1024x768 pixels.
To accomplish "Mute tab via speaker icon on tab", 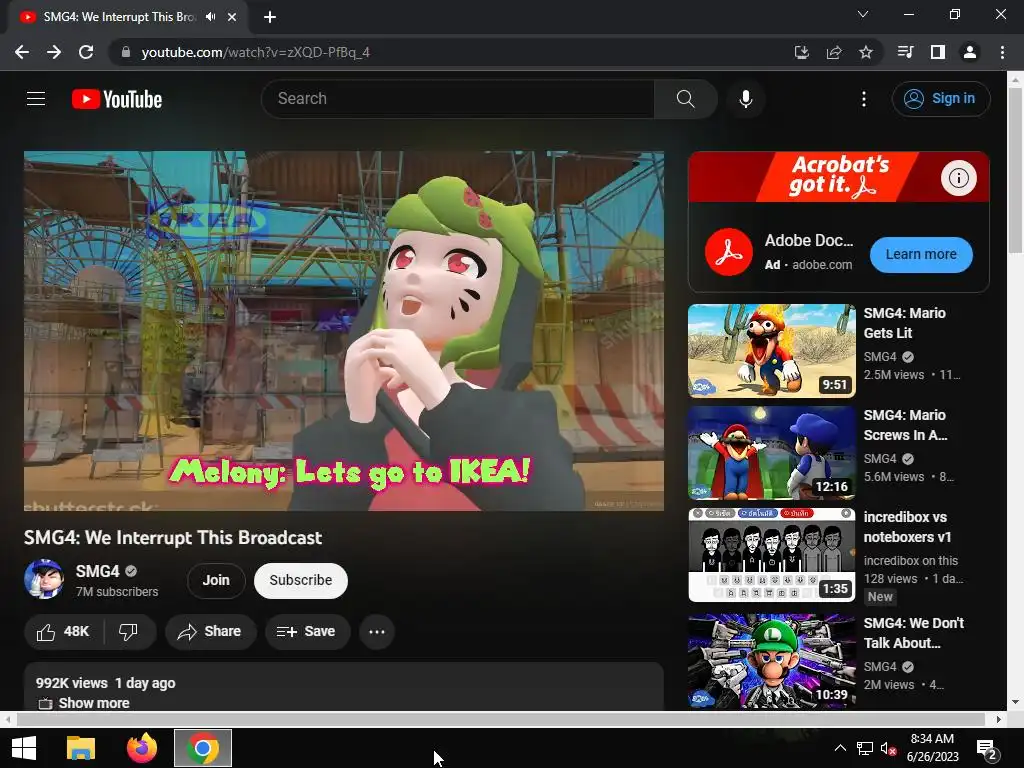I will point(210,17).
